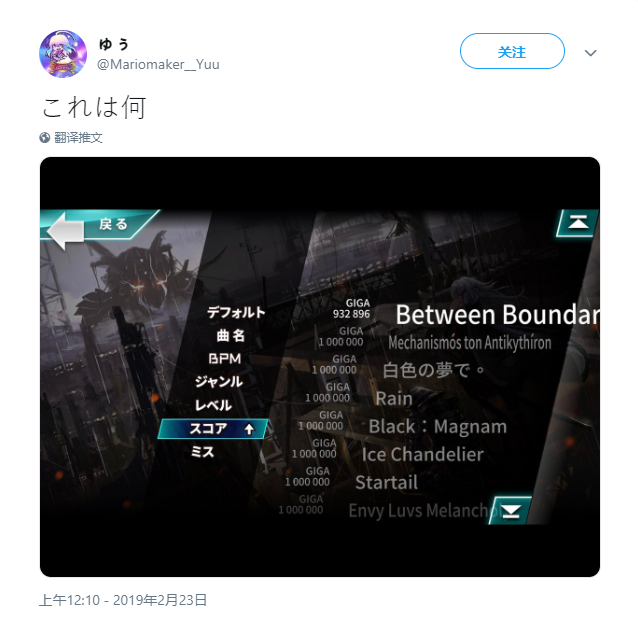
Task: Select the デフォルト sort option
Action: point(236,312)
